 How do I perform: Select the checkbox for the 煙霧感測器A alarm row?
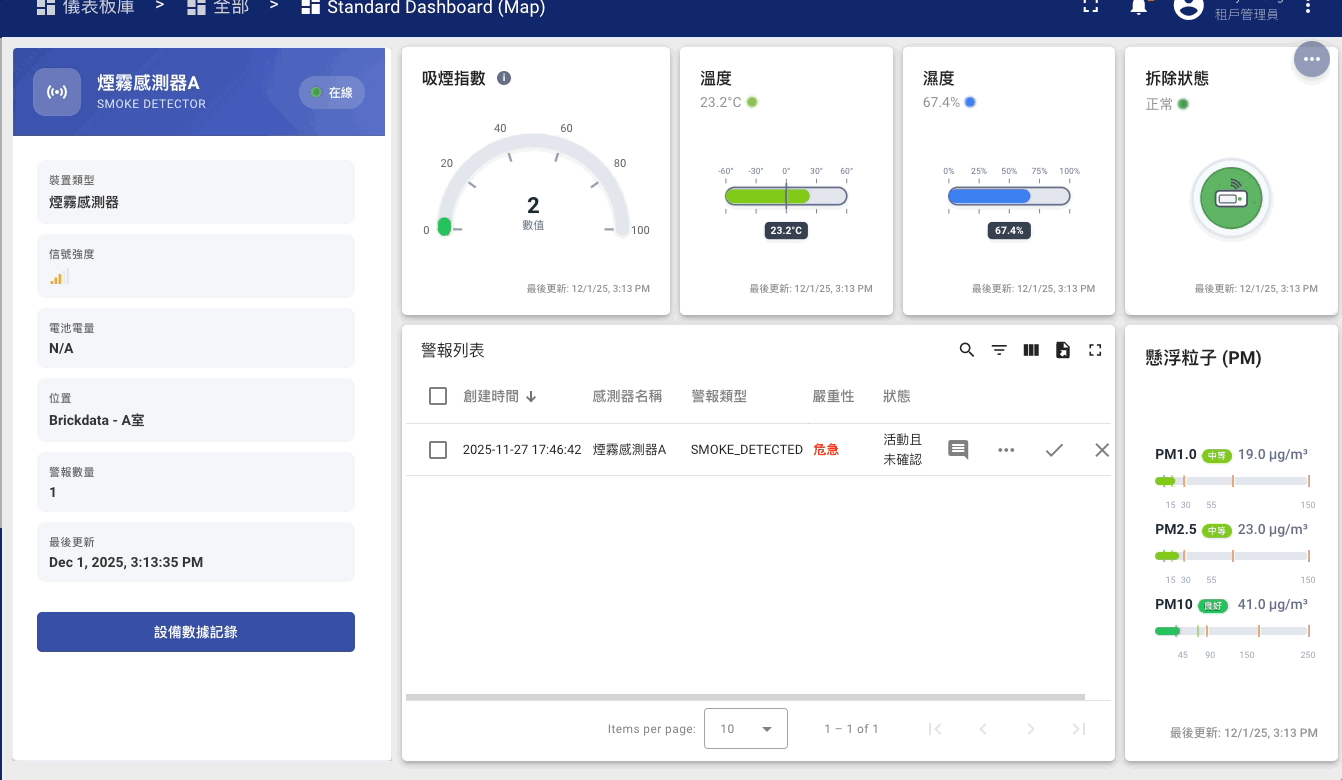(437, 450)
